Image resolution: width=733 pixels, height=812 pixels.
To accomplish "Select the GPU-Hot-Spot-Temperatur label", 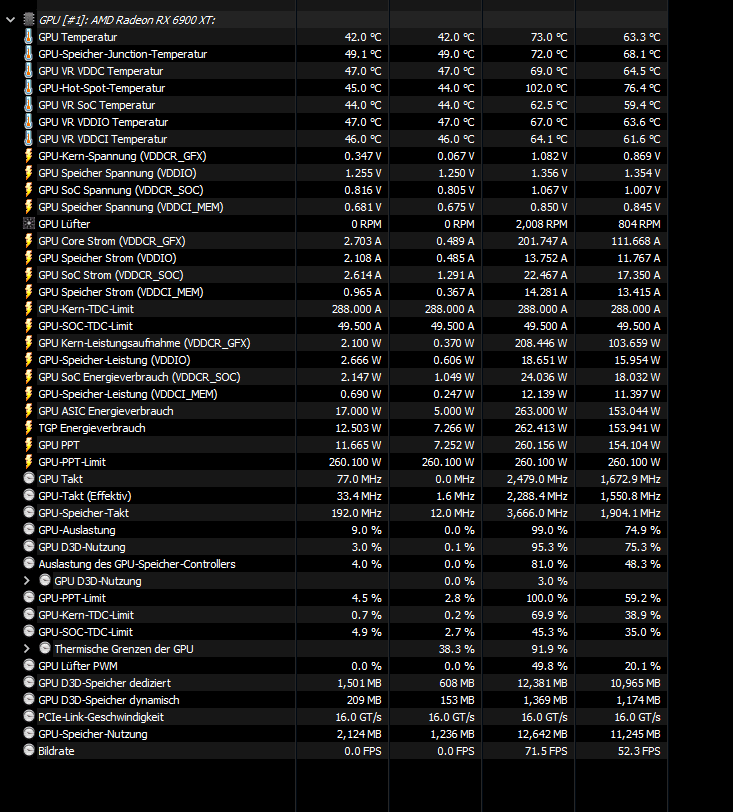I will [x=102, y=88].
